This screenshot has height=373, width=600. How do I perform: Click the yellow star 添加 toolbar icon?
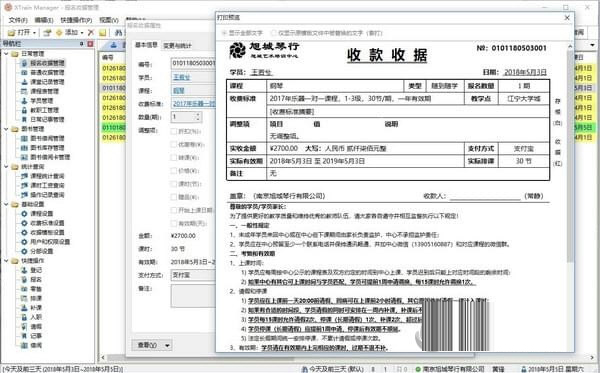point(59,33)
